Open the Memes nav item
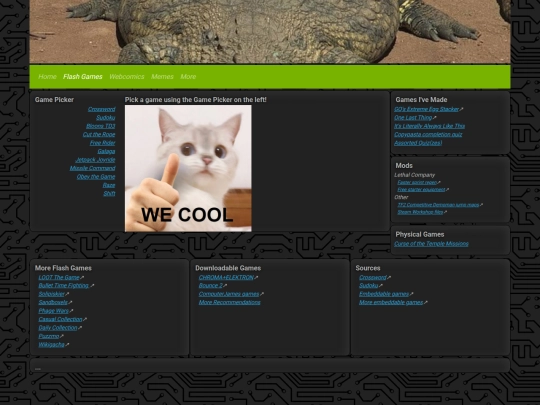Image resolution: width=540 pixels, height=405 pixels. pos(162,76)
